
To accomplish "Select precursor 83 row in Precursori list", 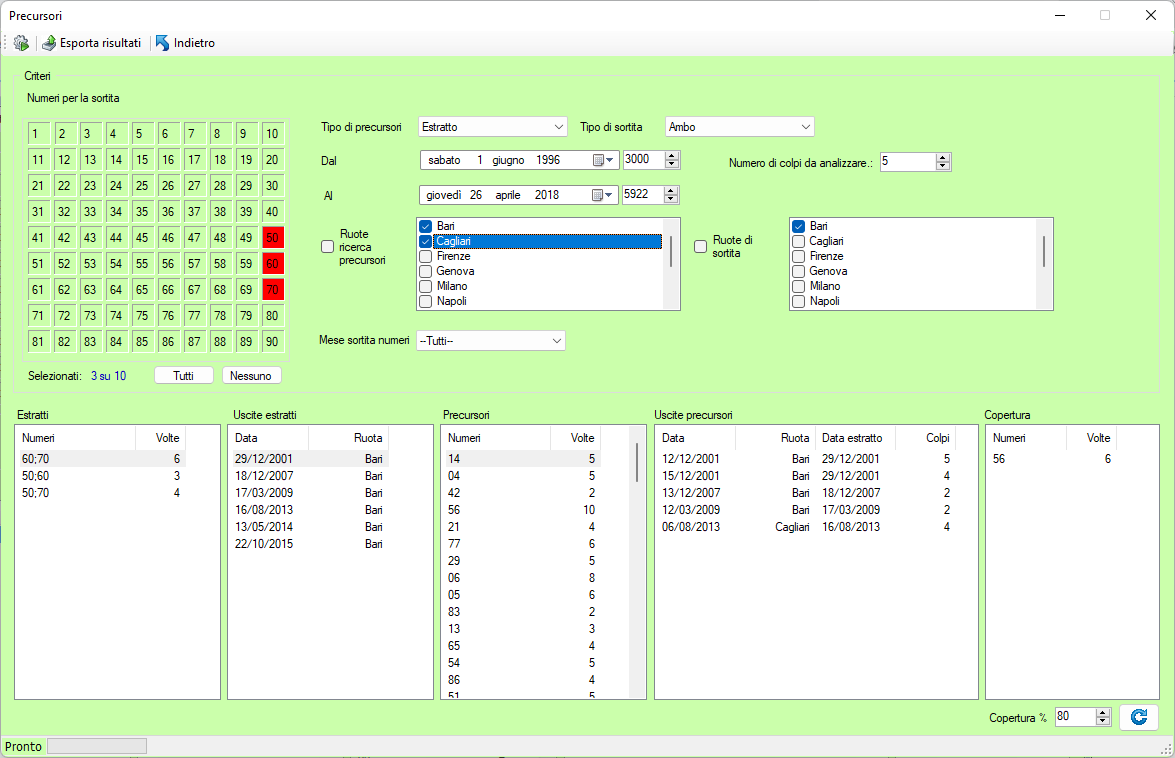I will [x=522, y=613].
